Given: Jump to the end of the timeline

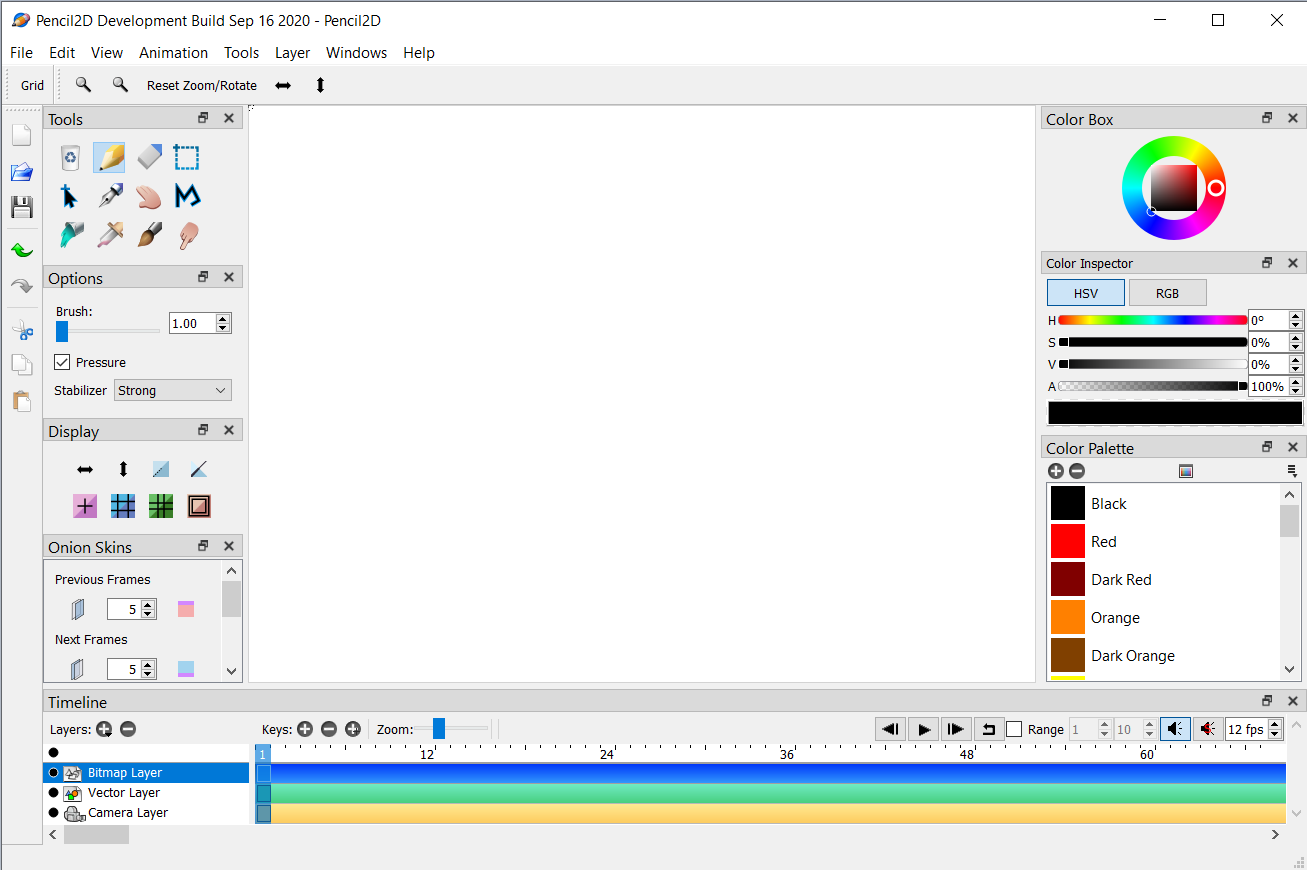Looking at the screenshot, I should (x=955, y=729).
